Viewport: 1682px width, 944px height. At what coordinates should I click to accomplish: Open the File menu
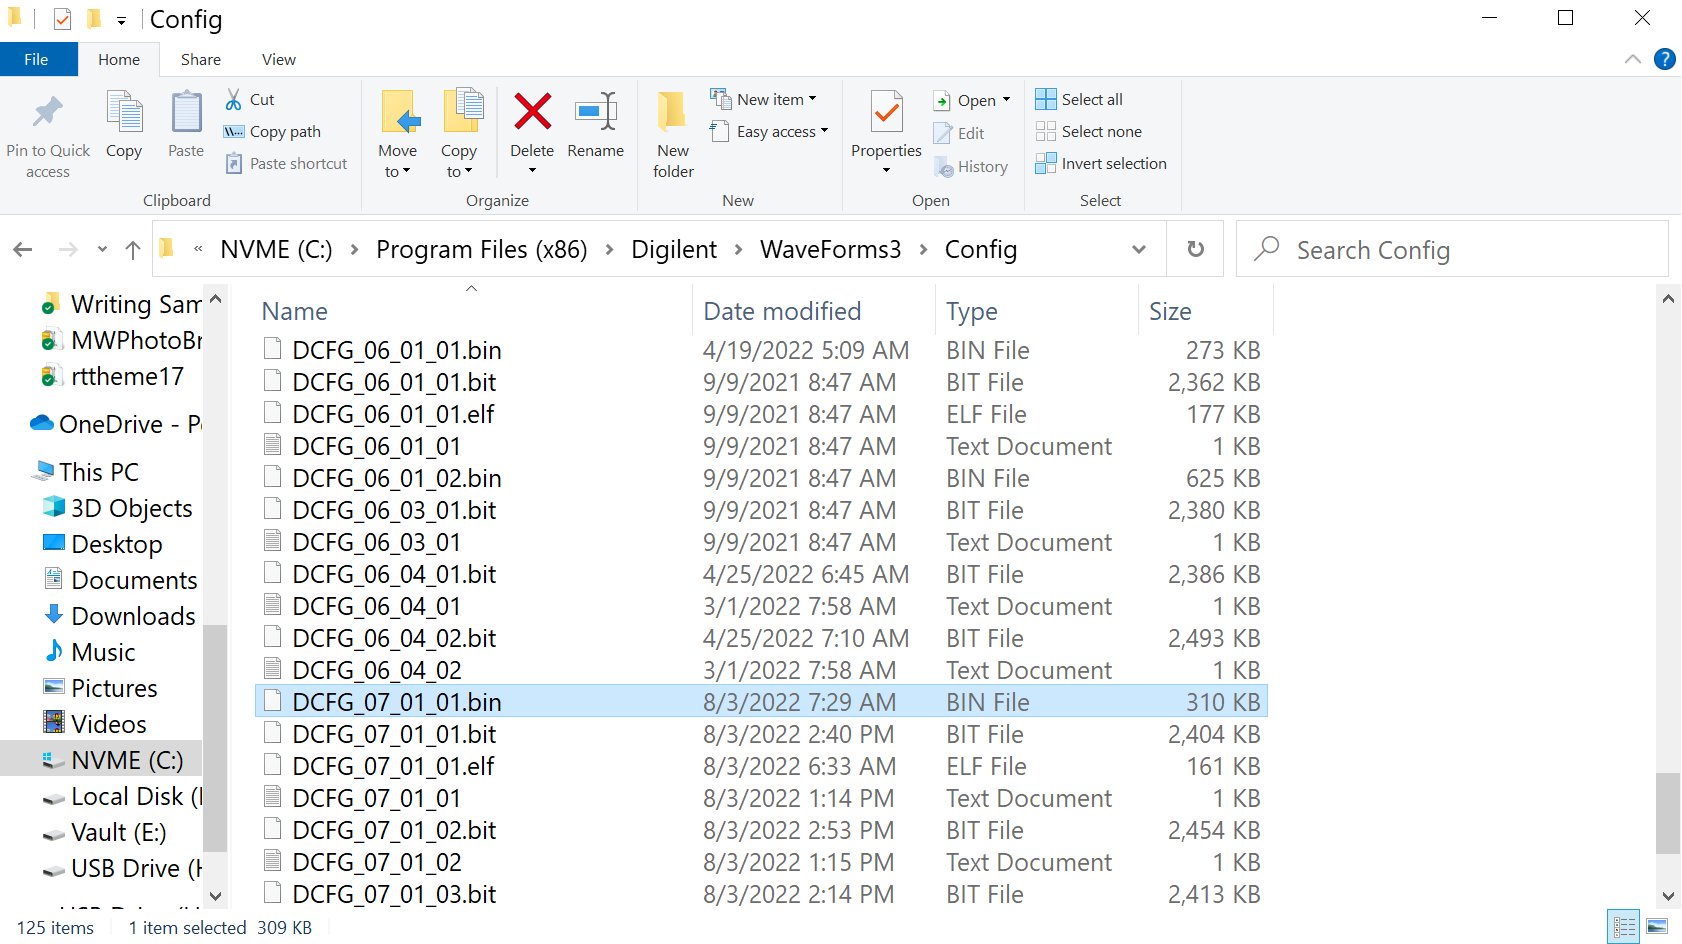[37, 59]
